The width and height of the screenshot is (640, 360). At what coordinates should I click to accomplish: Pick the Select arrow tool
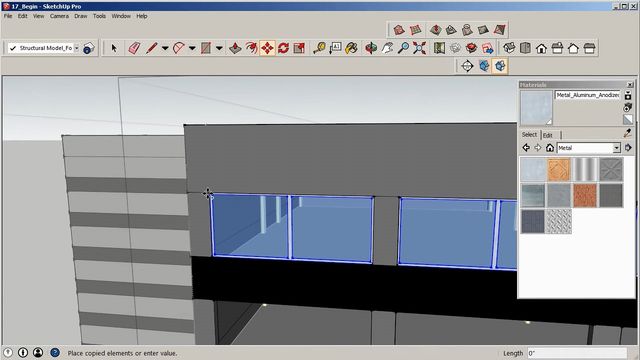pos(114,48)
